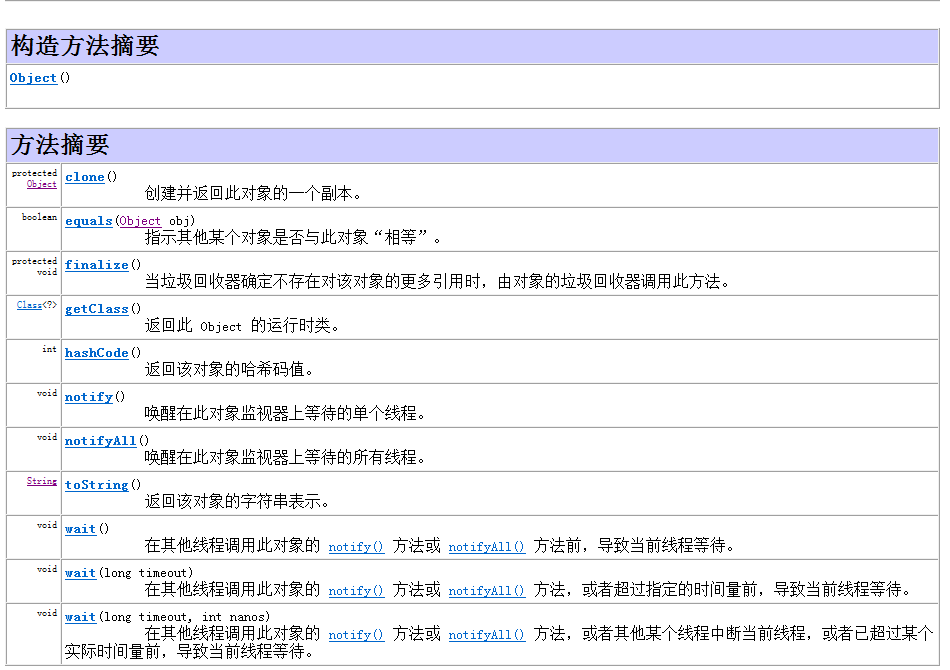Open the toString() method documentation
950x670 pixels.
96,484
